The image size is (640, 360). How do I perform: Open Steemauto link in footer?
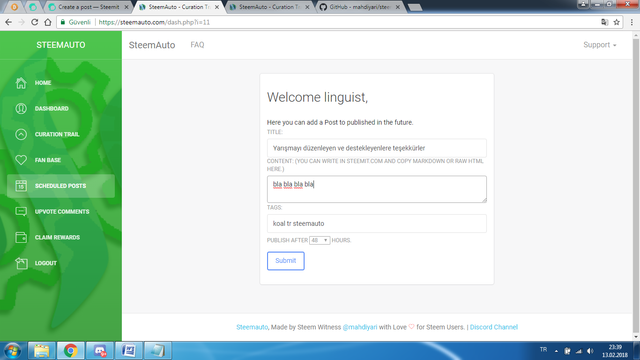252,327
